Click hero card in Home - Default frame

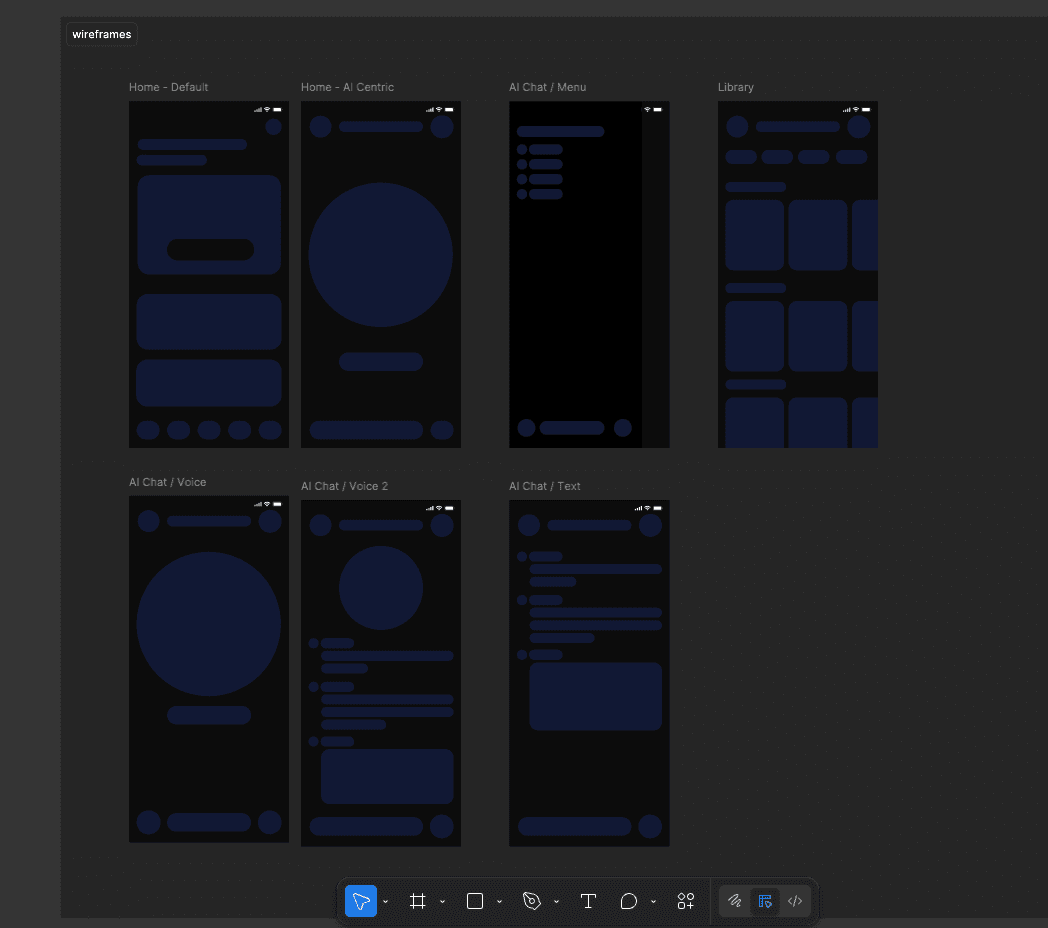209,225
